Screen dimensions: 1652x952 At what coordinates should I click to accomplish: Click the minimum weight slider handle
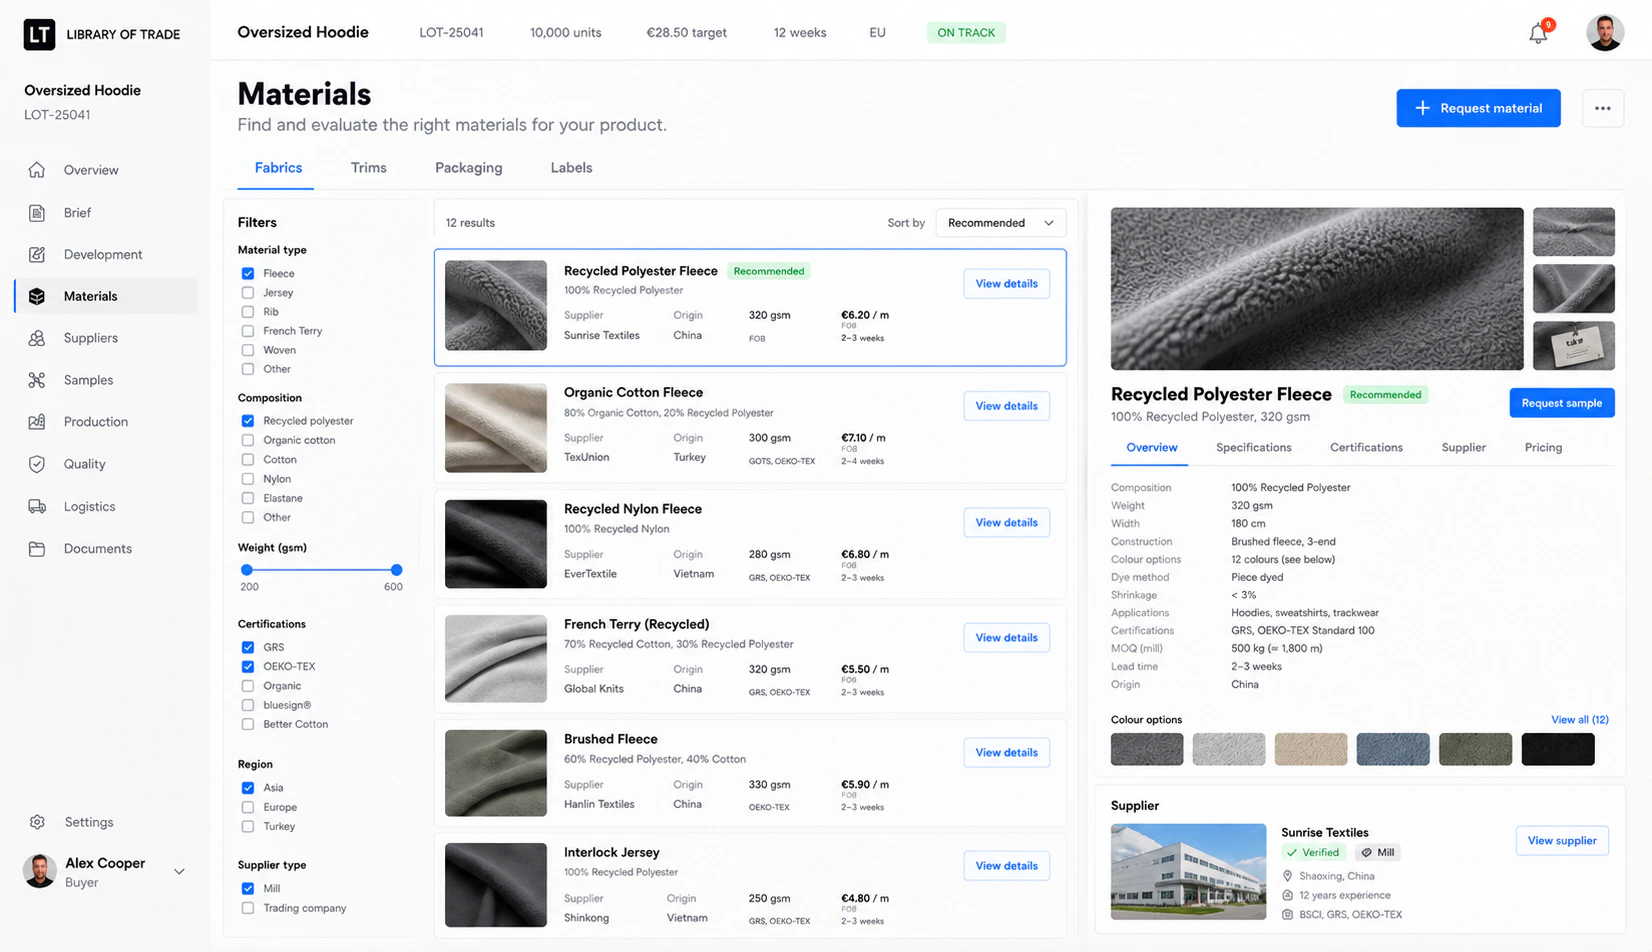[x=247, y=570]
